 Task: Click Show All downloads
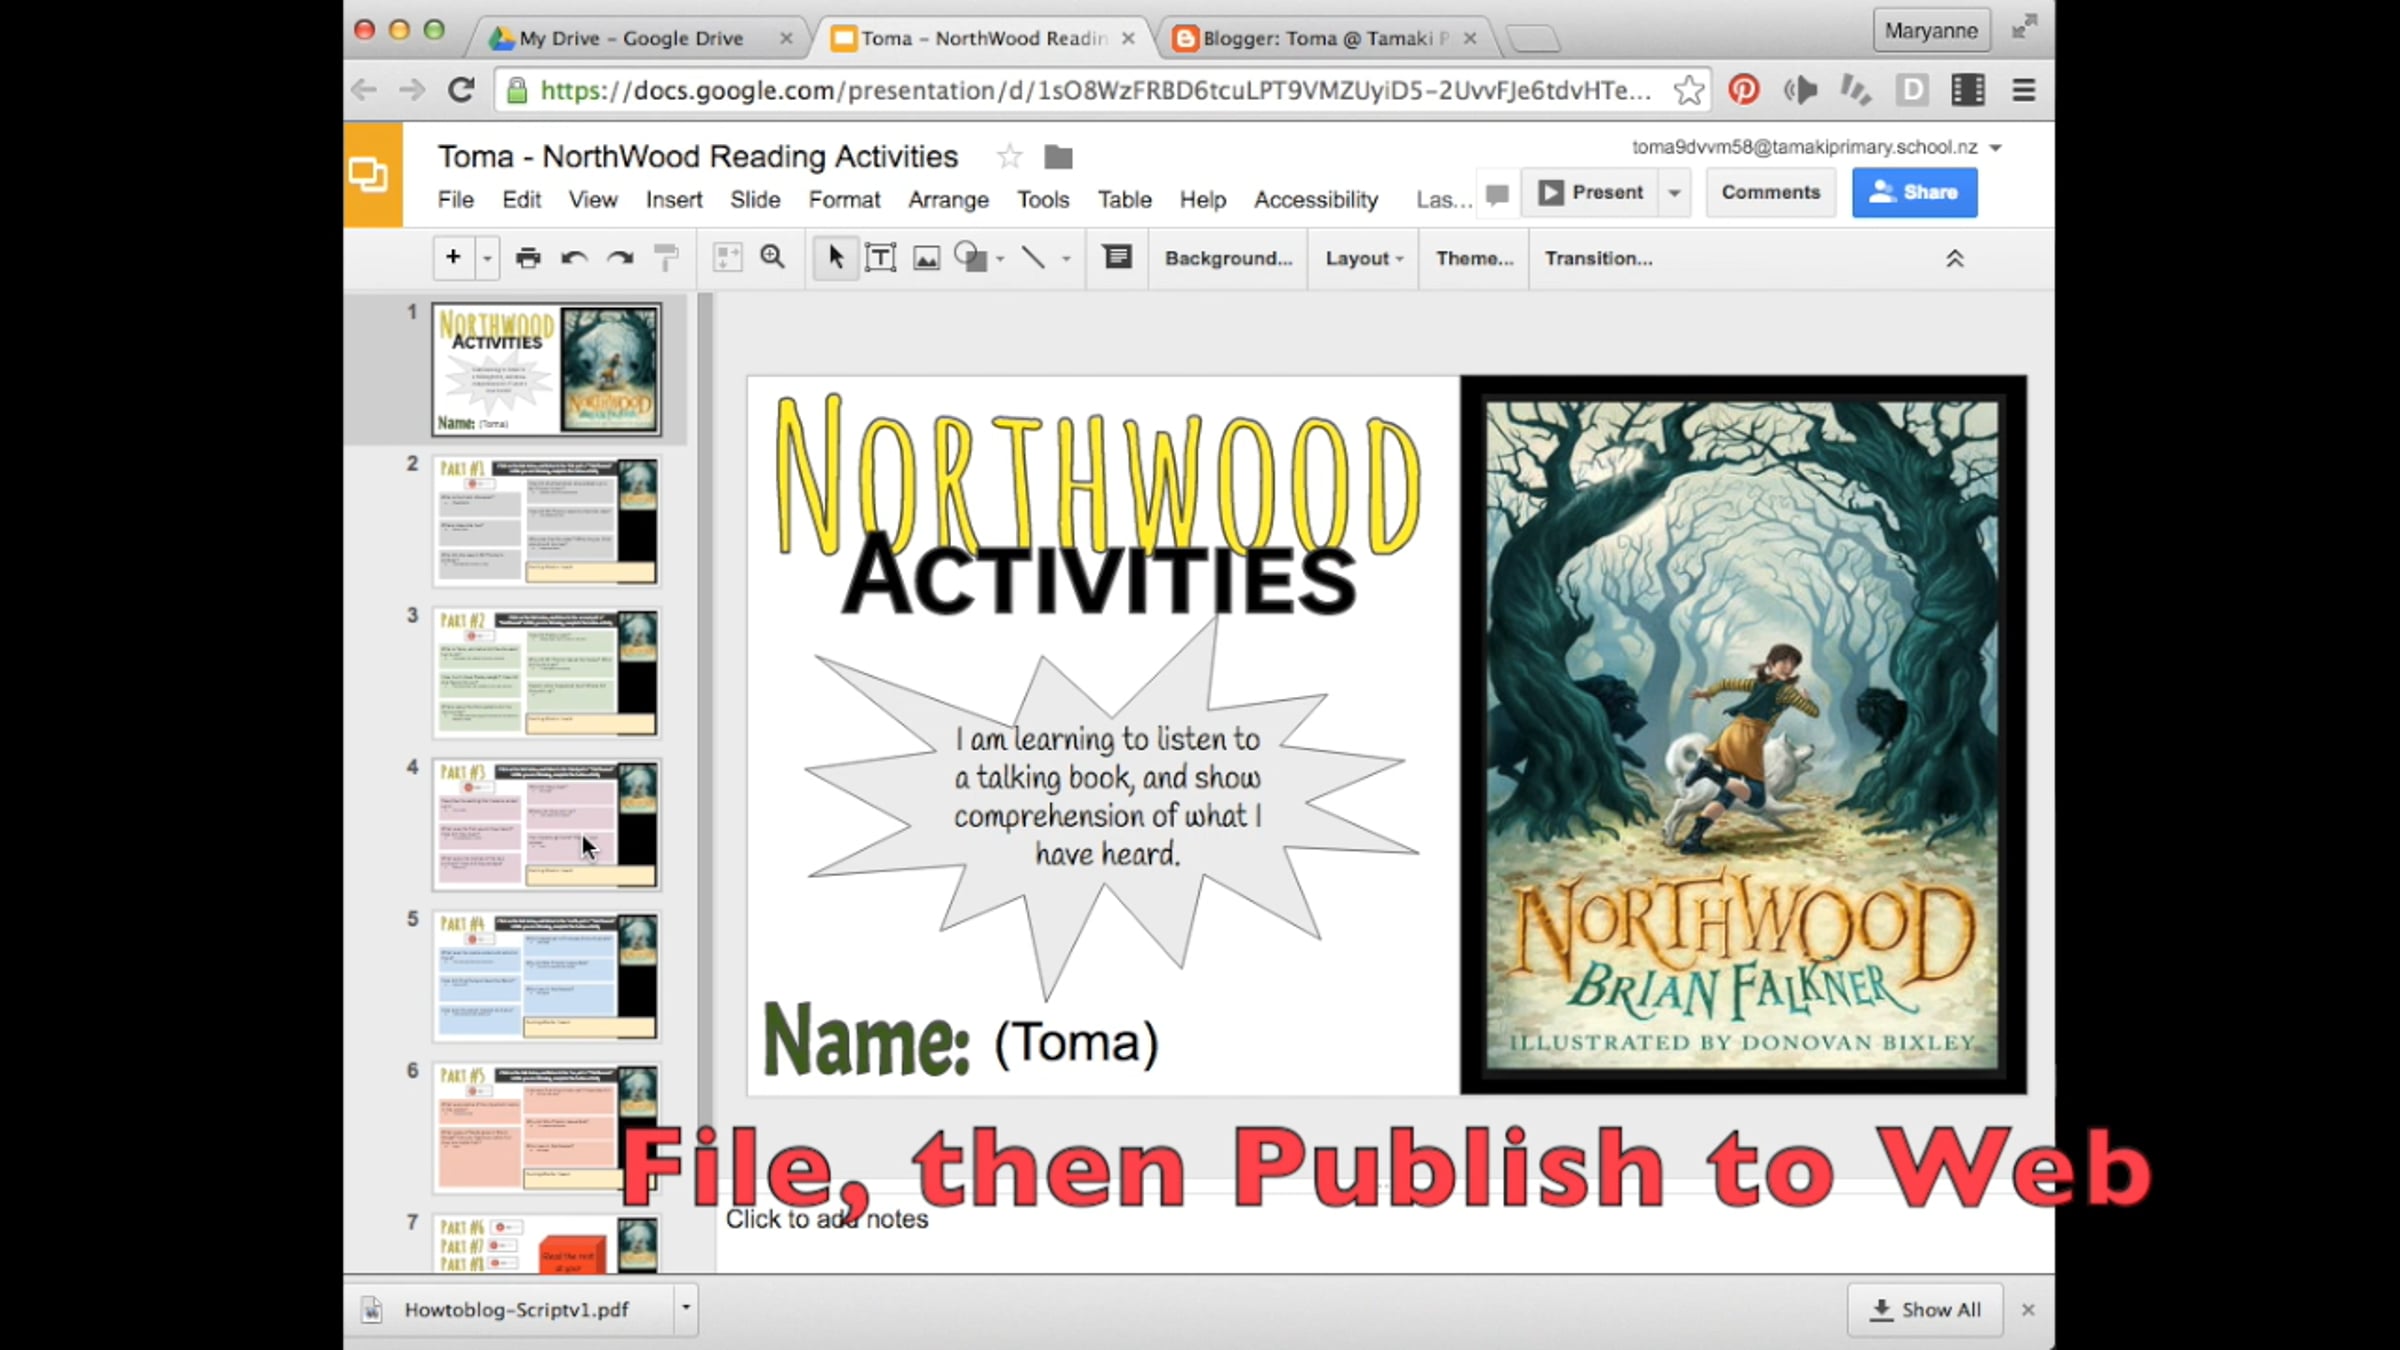point(1925,1310)
